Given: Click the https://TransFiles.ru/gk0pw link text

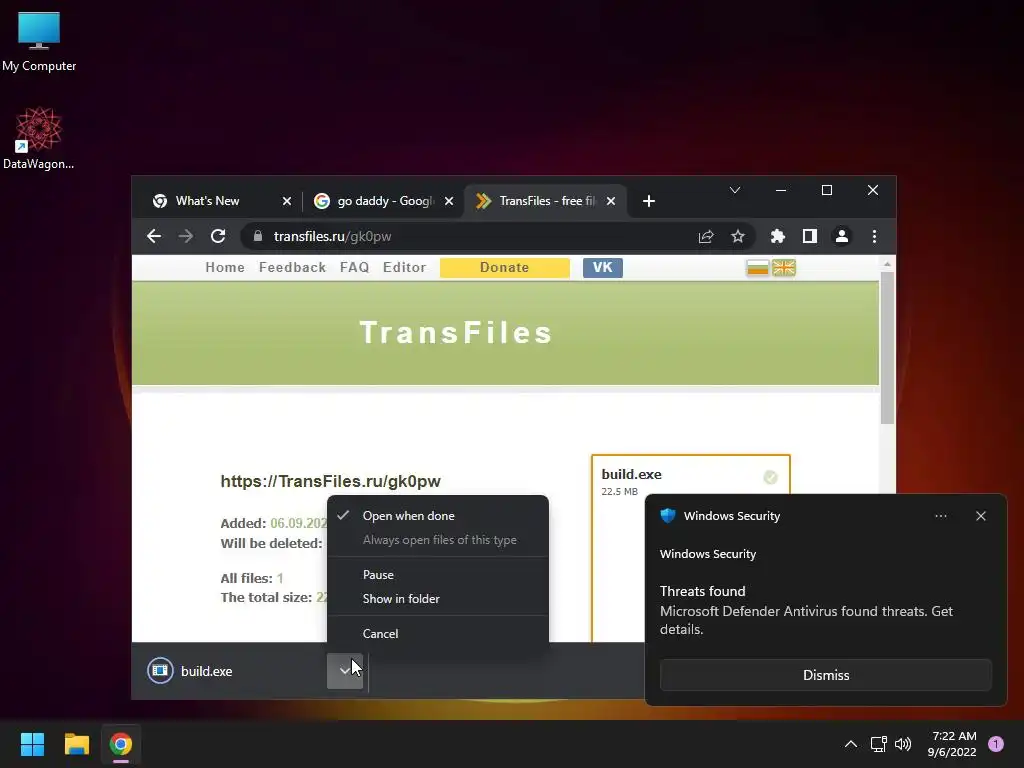Looking at the screenshot, I should click(330, 481).
